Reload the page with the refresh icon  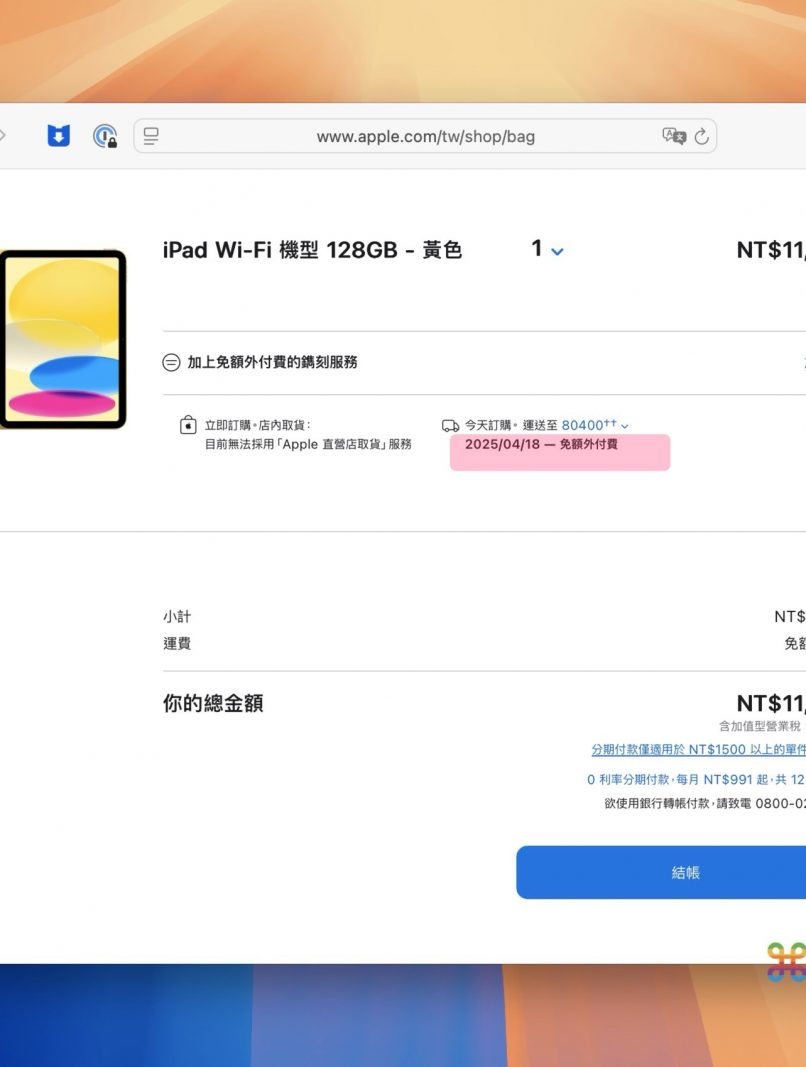[702, 136]
